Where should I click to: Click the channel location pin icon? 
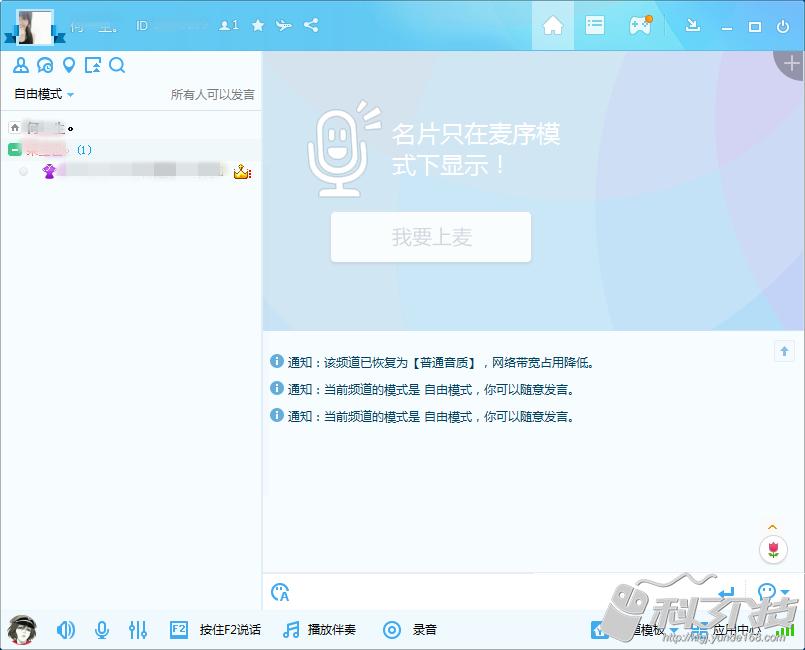[x=67, y=65]
